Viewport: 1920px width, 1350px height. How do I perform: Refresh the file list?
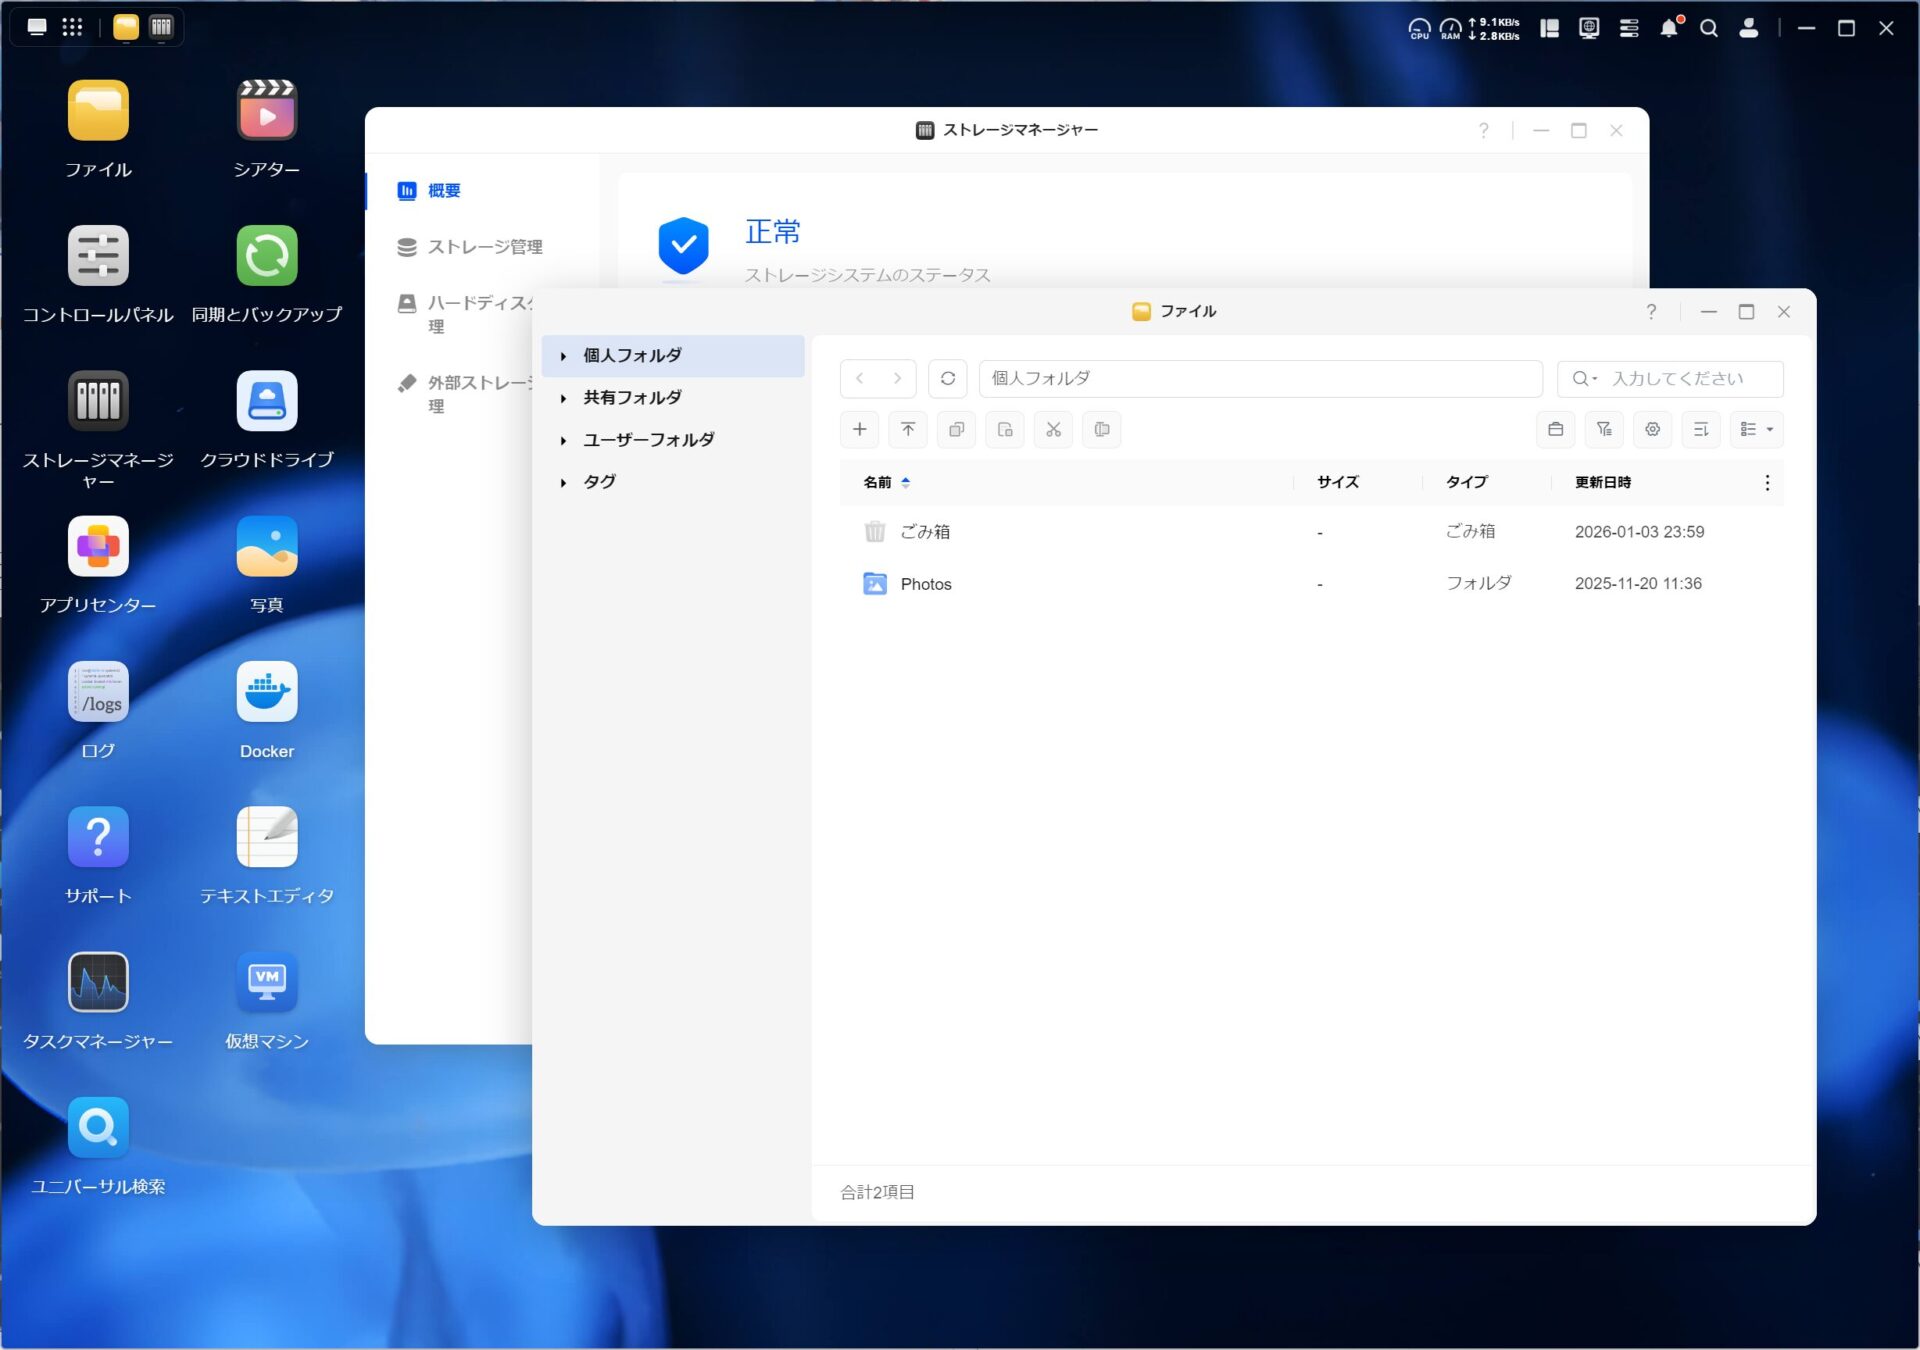coord(947,378)
